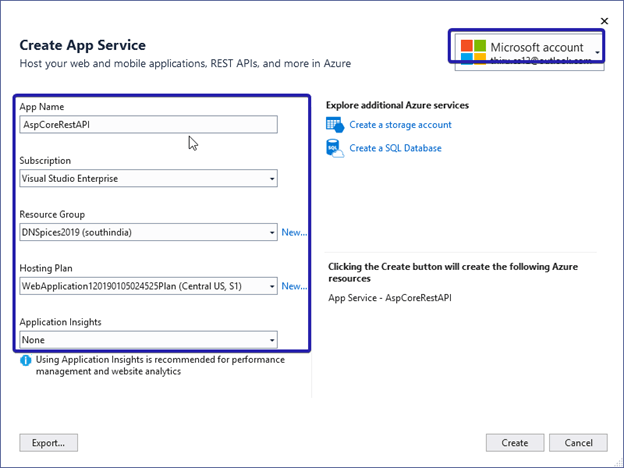This screenshot has width=624, height=468.
Task: Open Create a storage account link
Action: 400,125
